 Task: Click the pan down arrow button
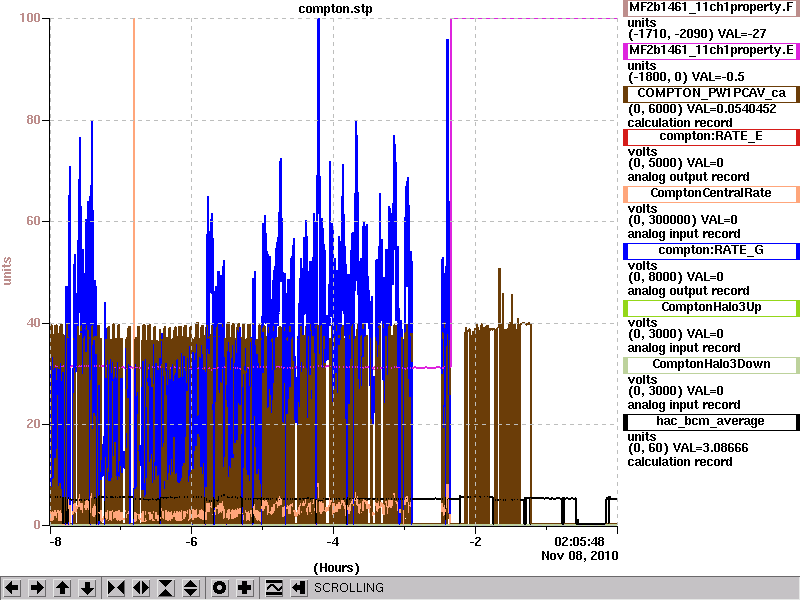point(88,588)
